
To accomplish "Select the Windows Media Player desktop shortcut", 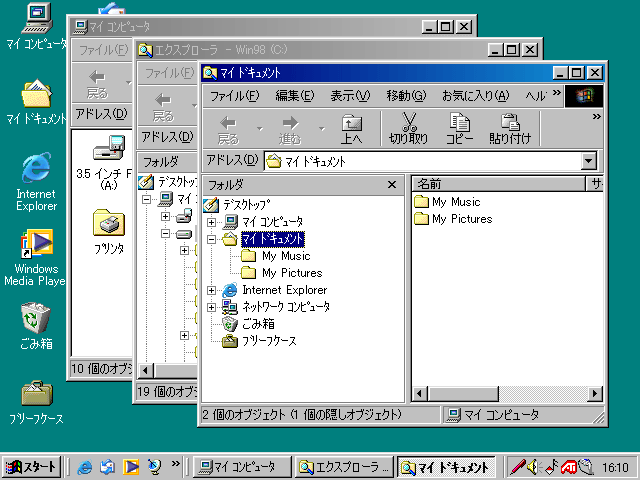I will pyautogui.click(x=35, y=257).
